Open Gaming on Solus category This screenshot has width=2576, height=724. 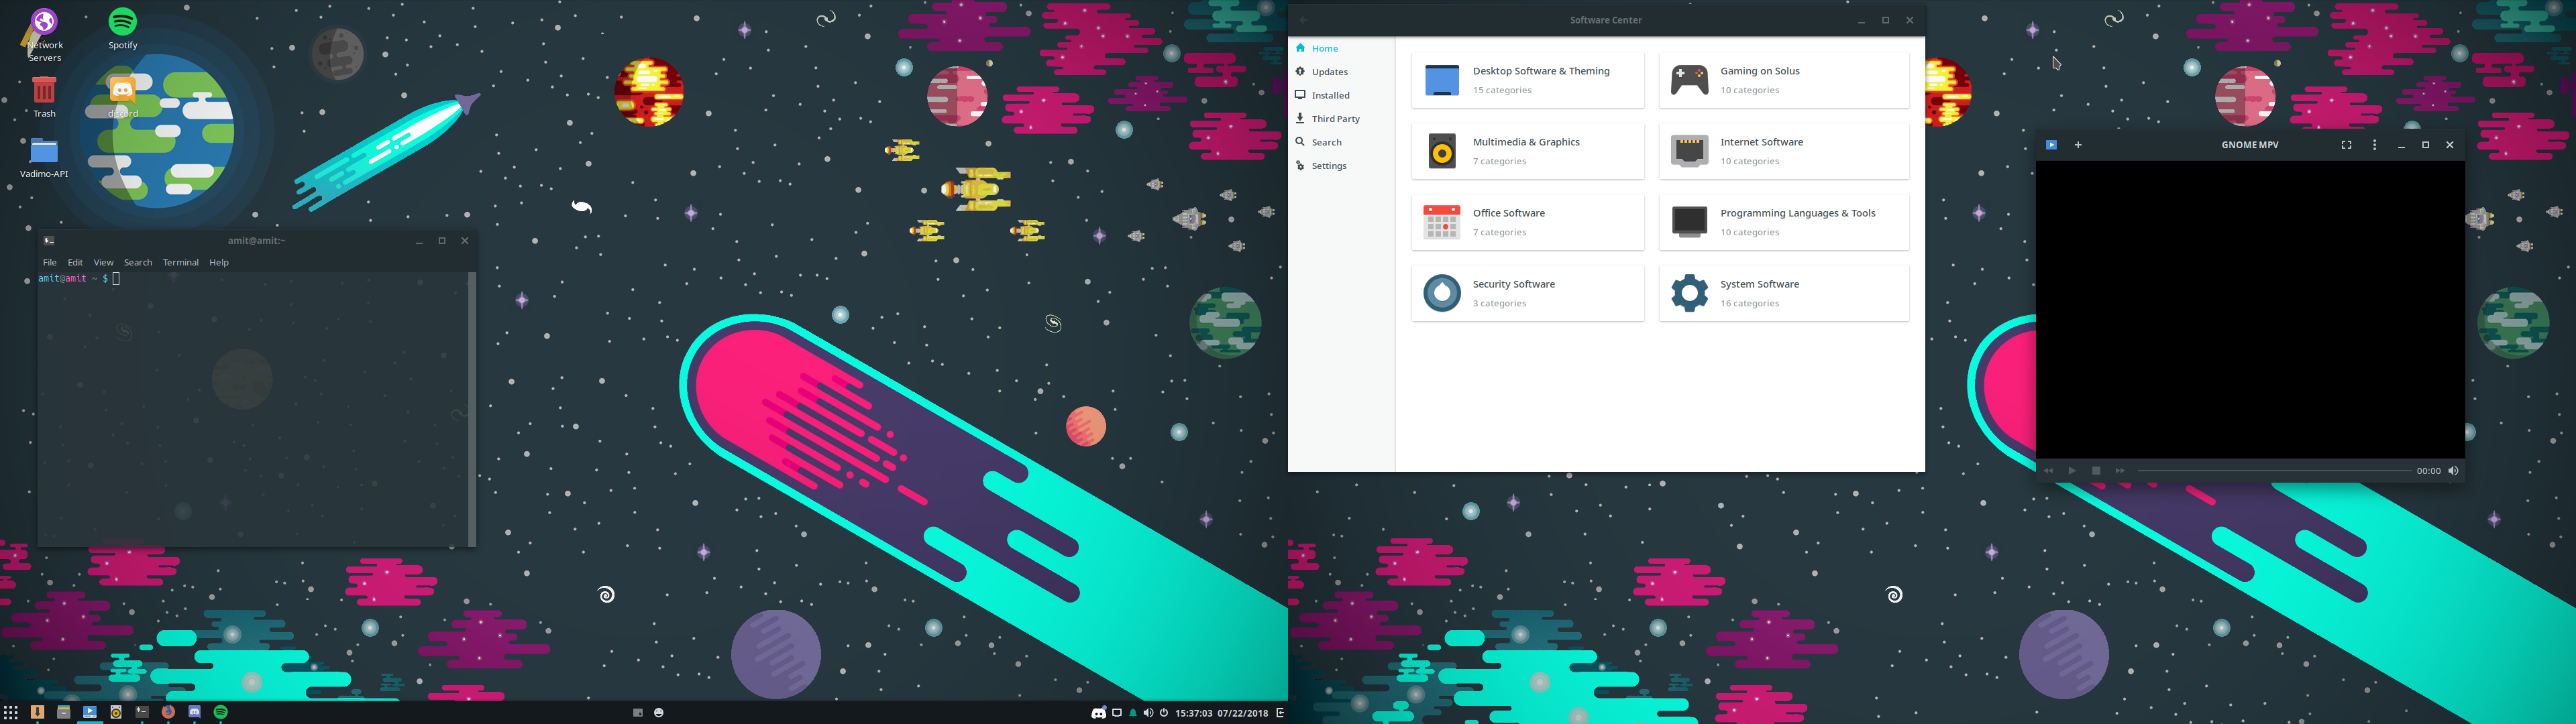click(x=1783, y=80)
